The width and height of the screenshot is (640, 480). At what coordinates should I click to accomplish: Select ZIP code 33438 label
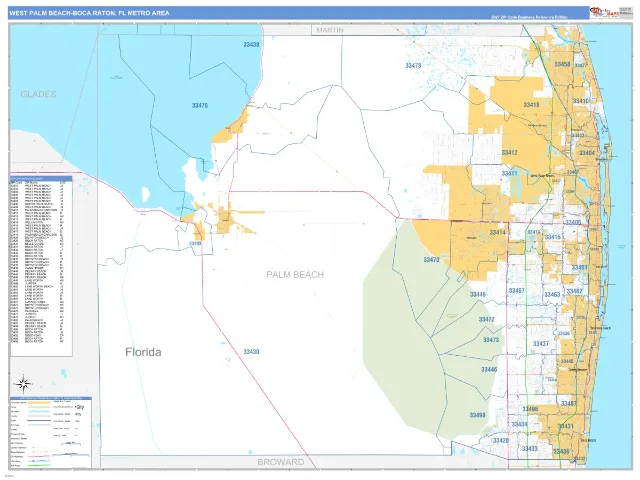[x=251, y=44]
